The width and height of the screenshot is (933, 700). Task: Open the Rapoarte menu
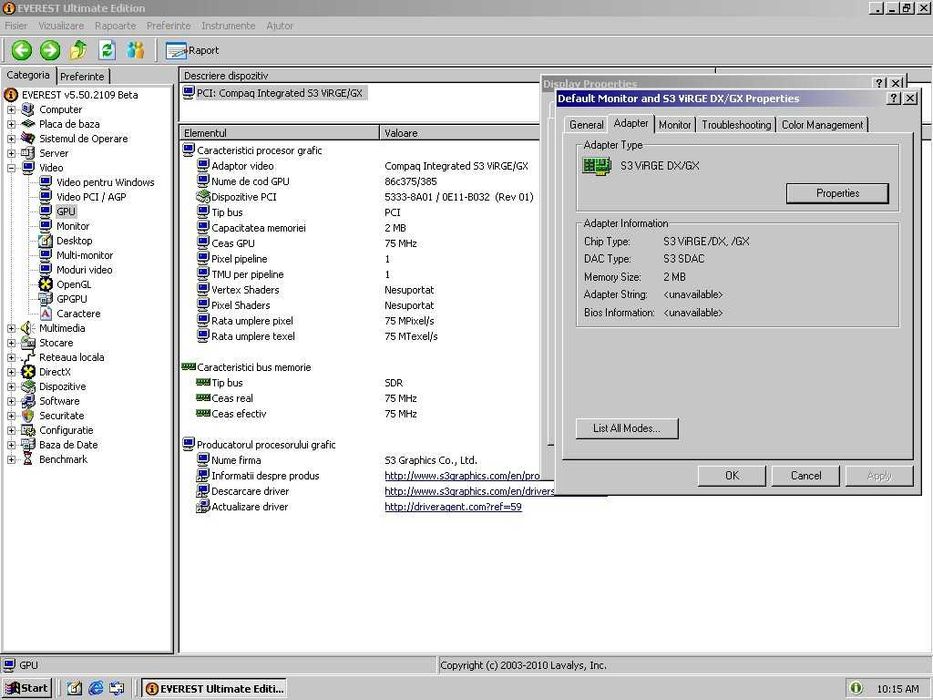point(115,26)
